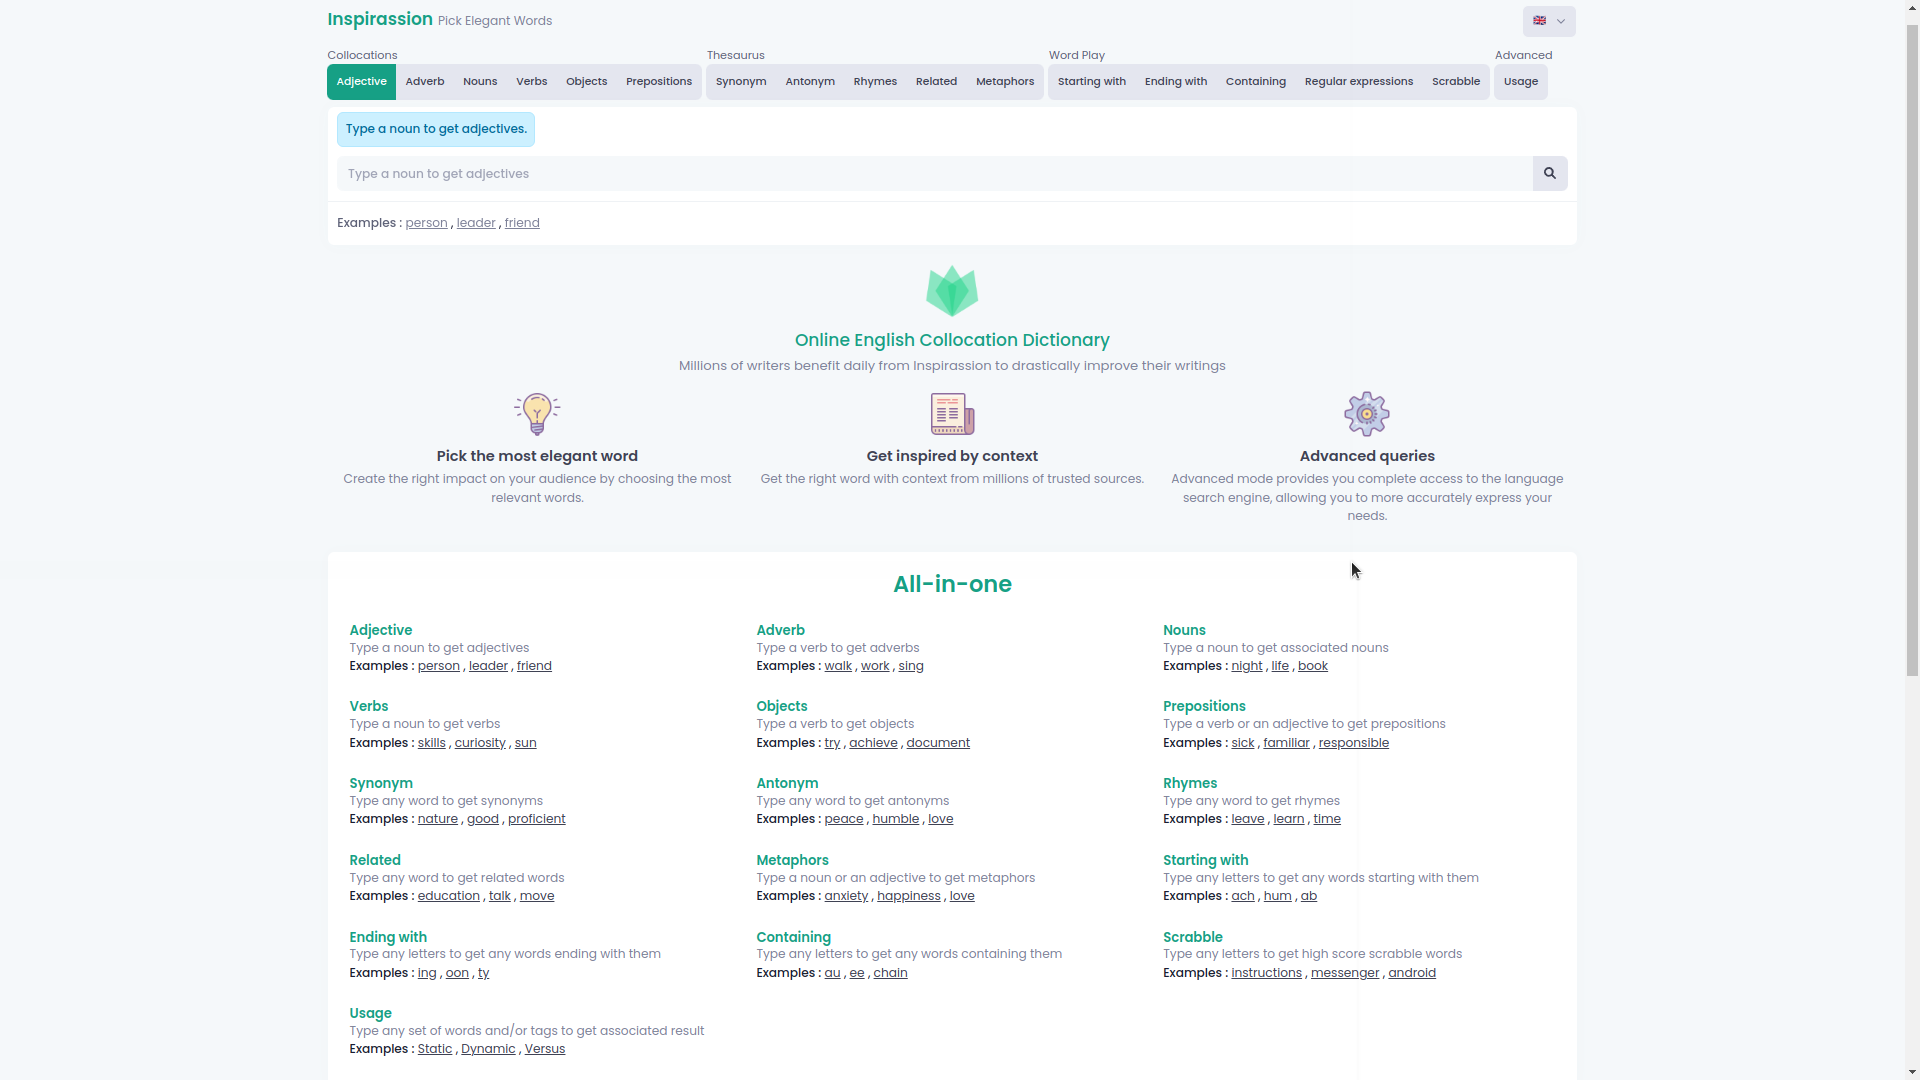Open the Metaphors heading in All-in-one
1920x1080 pixels.
coord(792,861)
